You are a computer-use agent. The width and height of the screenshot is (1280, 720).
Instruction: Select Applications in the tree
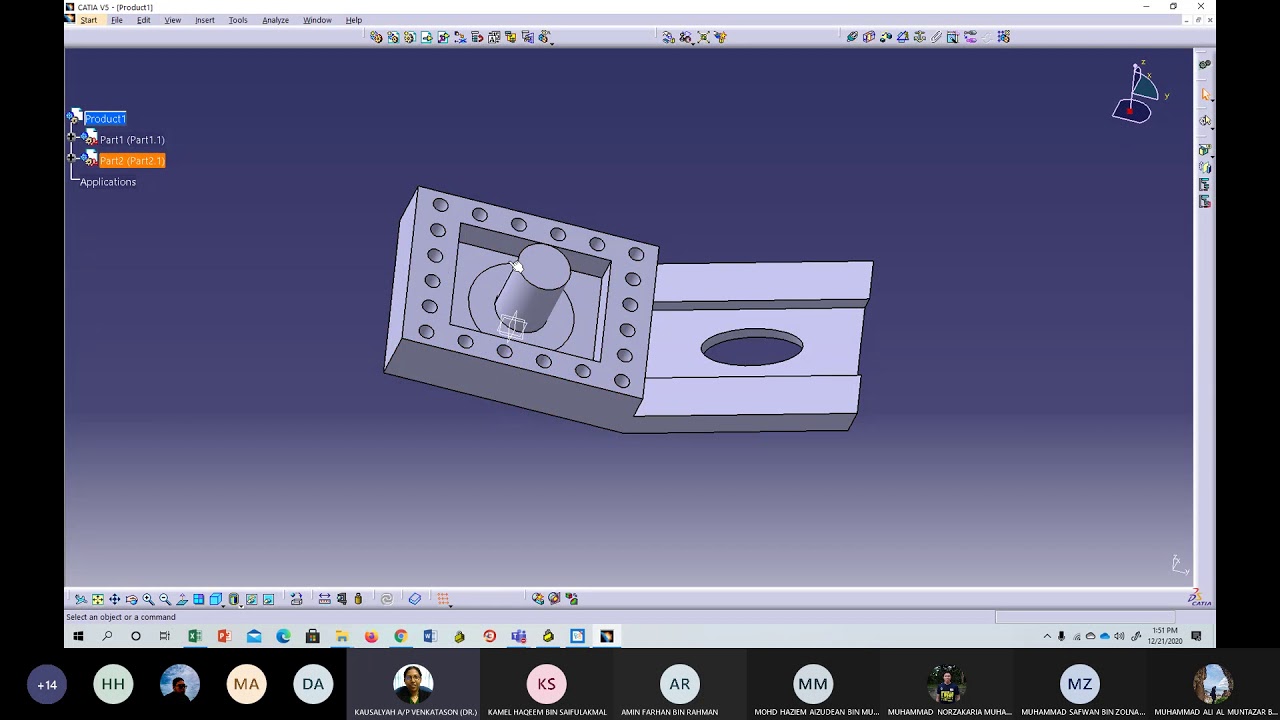[x=108, y=182]
